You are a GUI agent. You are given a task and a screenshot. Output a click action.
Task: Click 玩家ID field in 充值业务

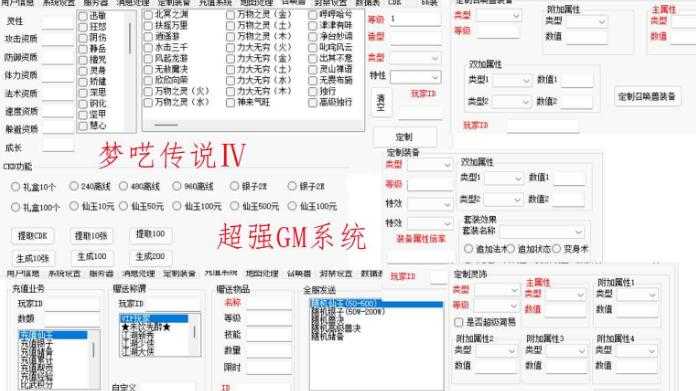[71, 304]
